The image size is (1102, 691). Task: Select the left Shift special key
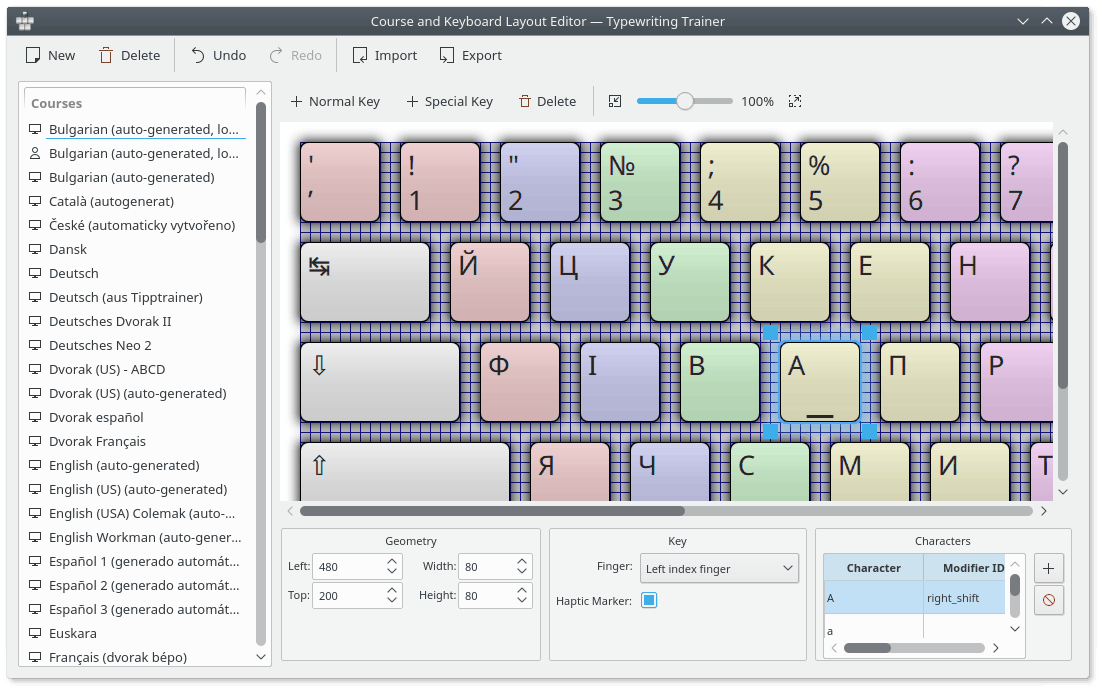pos(405,471)
